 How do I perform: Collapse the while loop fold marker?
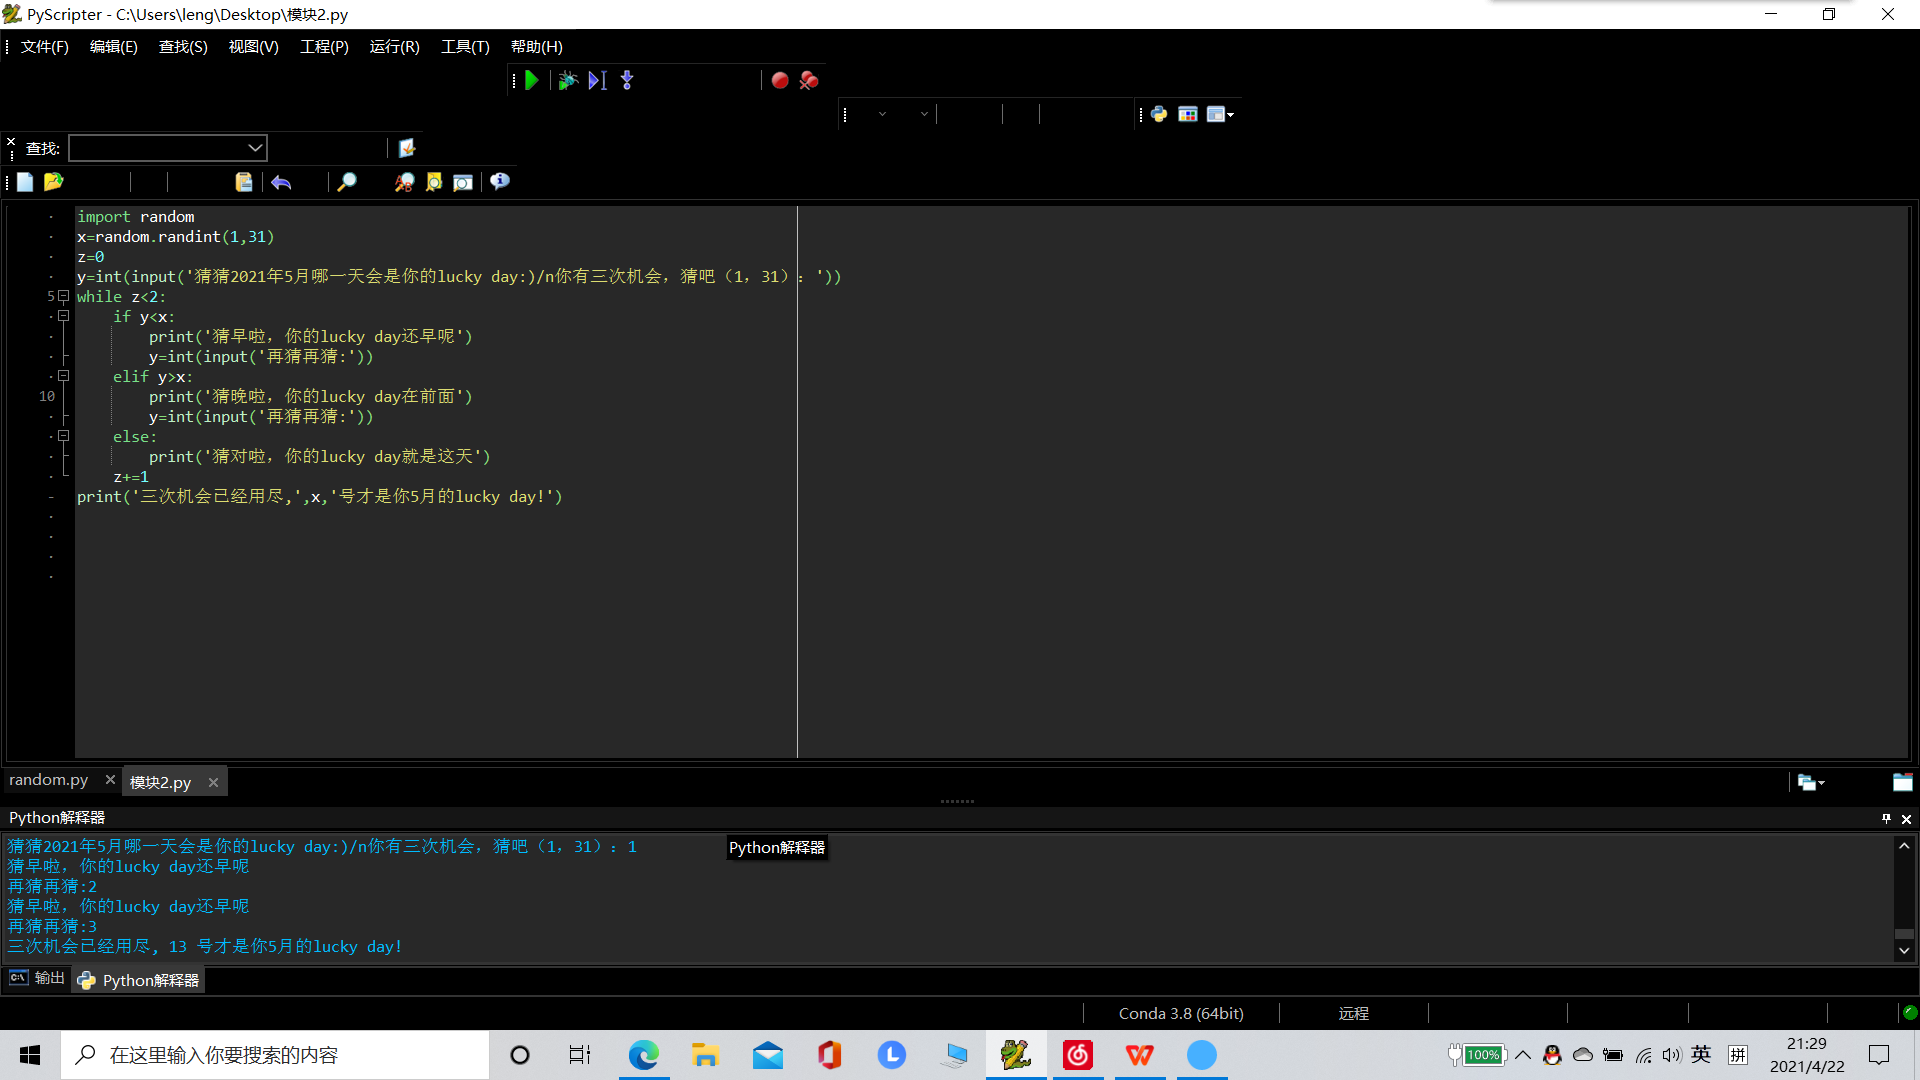click(63, 296)
